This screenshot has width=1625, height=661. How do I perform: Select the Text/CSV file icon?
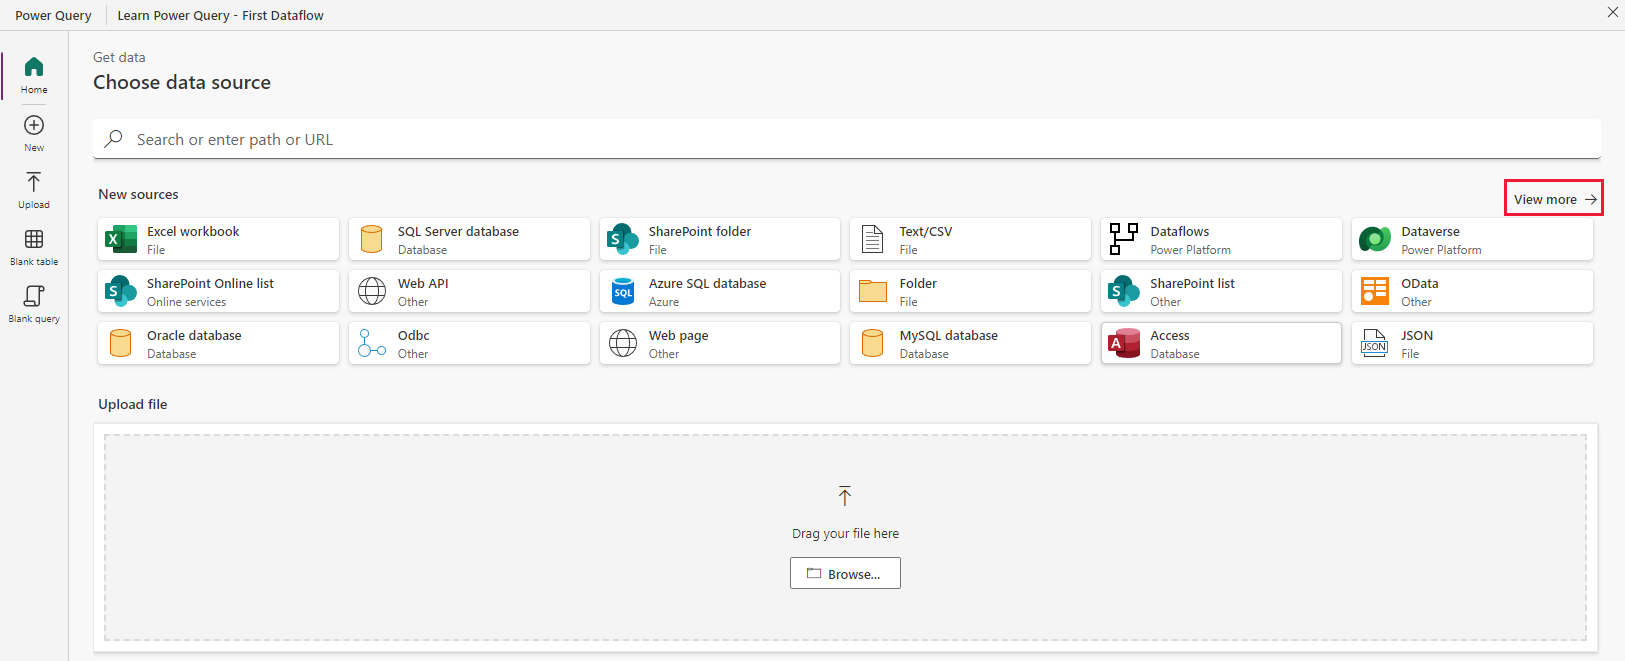click(873, 239)
